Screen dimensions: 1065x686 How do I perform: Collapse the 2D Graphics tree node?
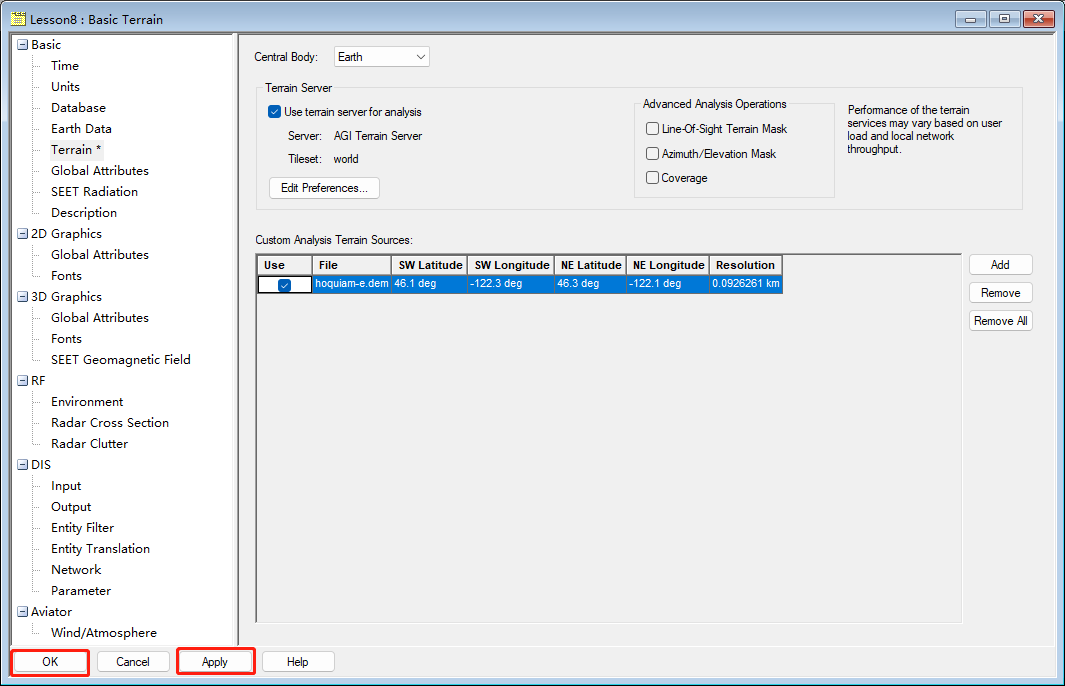click(23, 234)
